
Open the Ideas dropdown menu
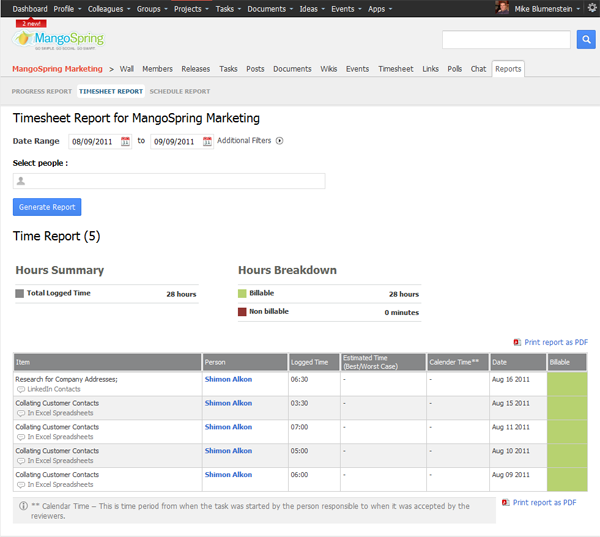click(312, 9)
